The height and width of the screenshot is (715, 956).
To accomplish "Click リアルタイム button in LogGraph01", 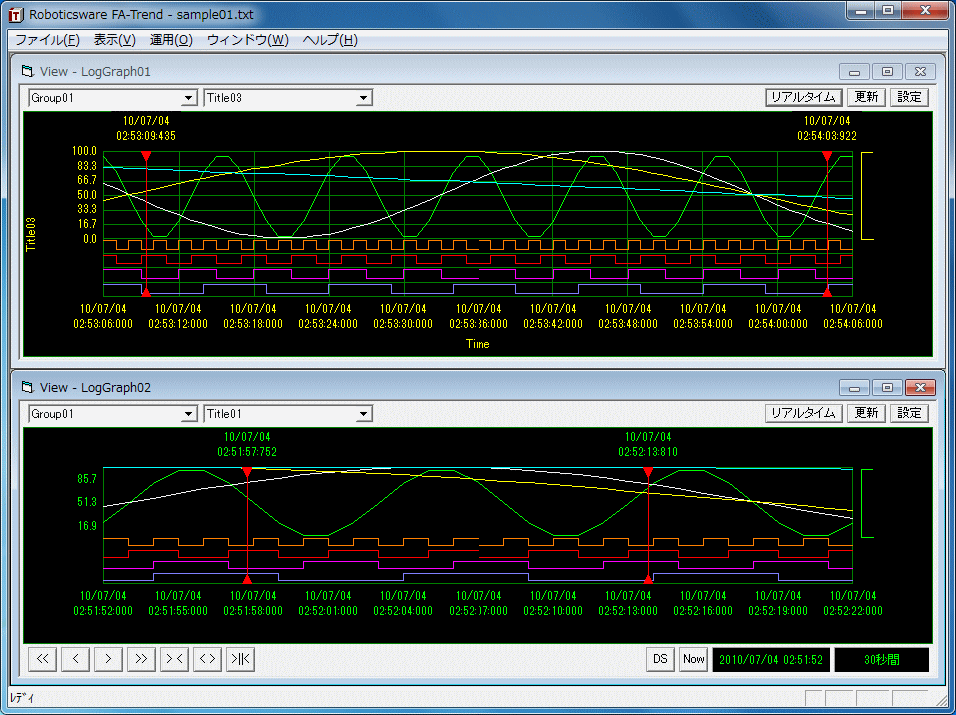I will click(x=804, y=97).
